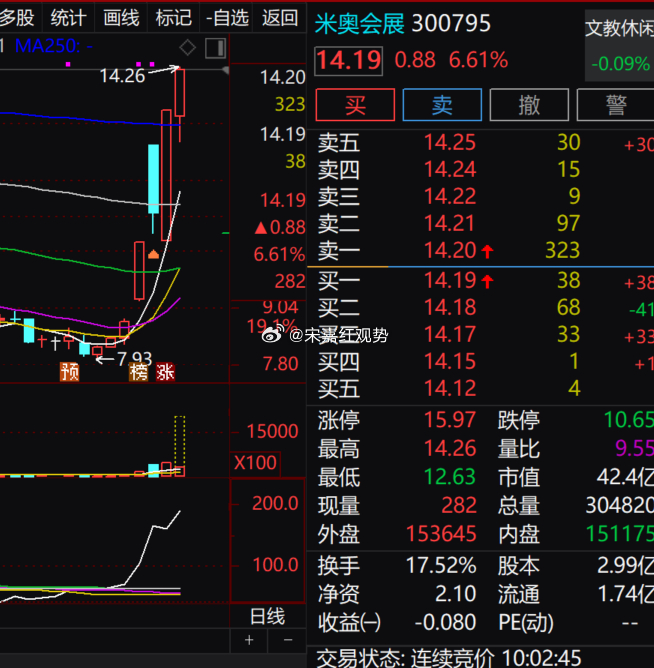Viewport: 654px width, 668px height.
Task: Click 最高 price 14.26
Action: click(449, 449)
